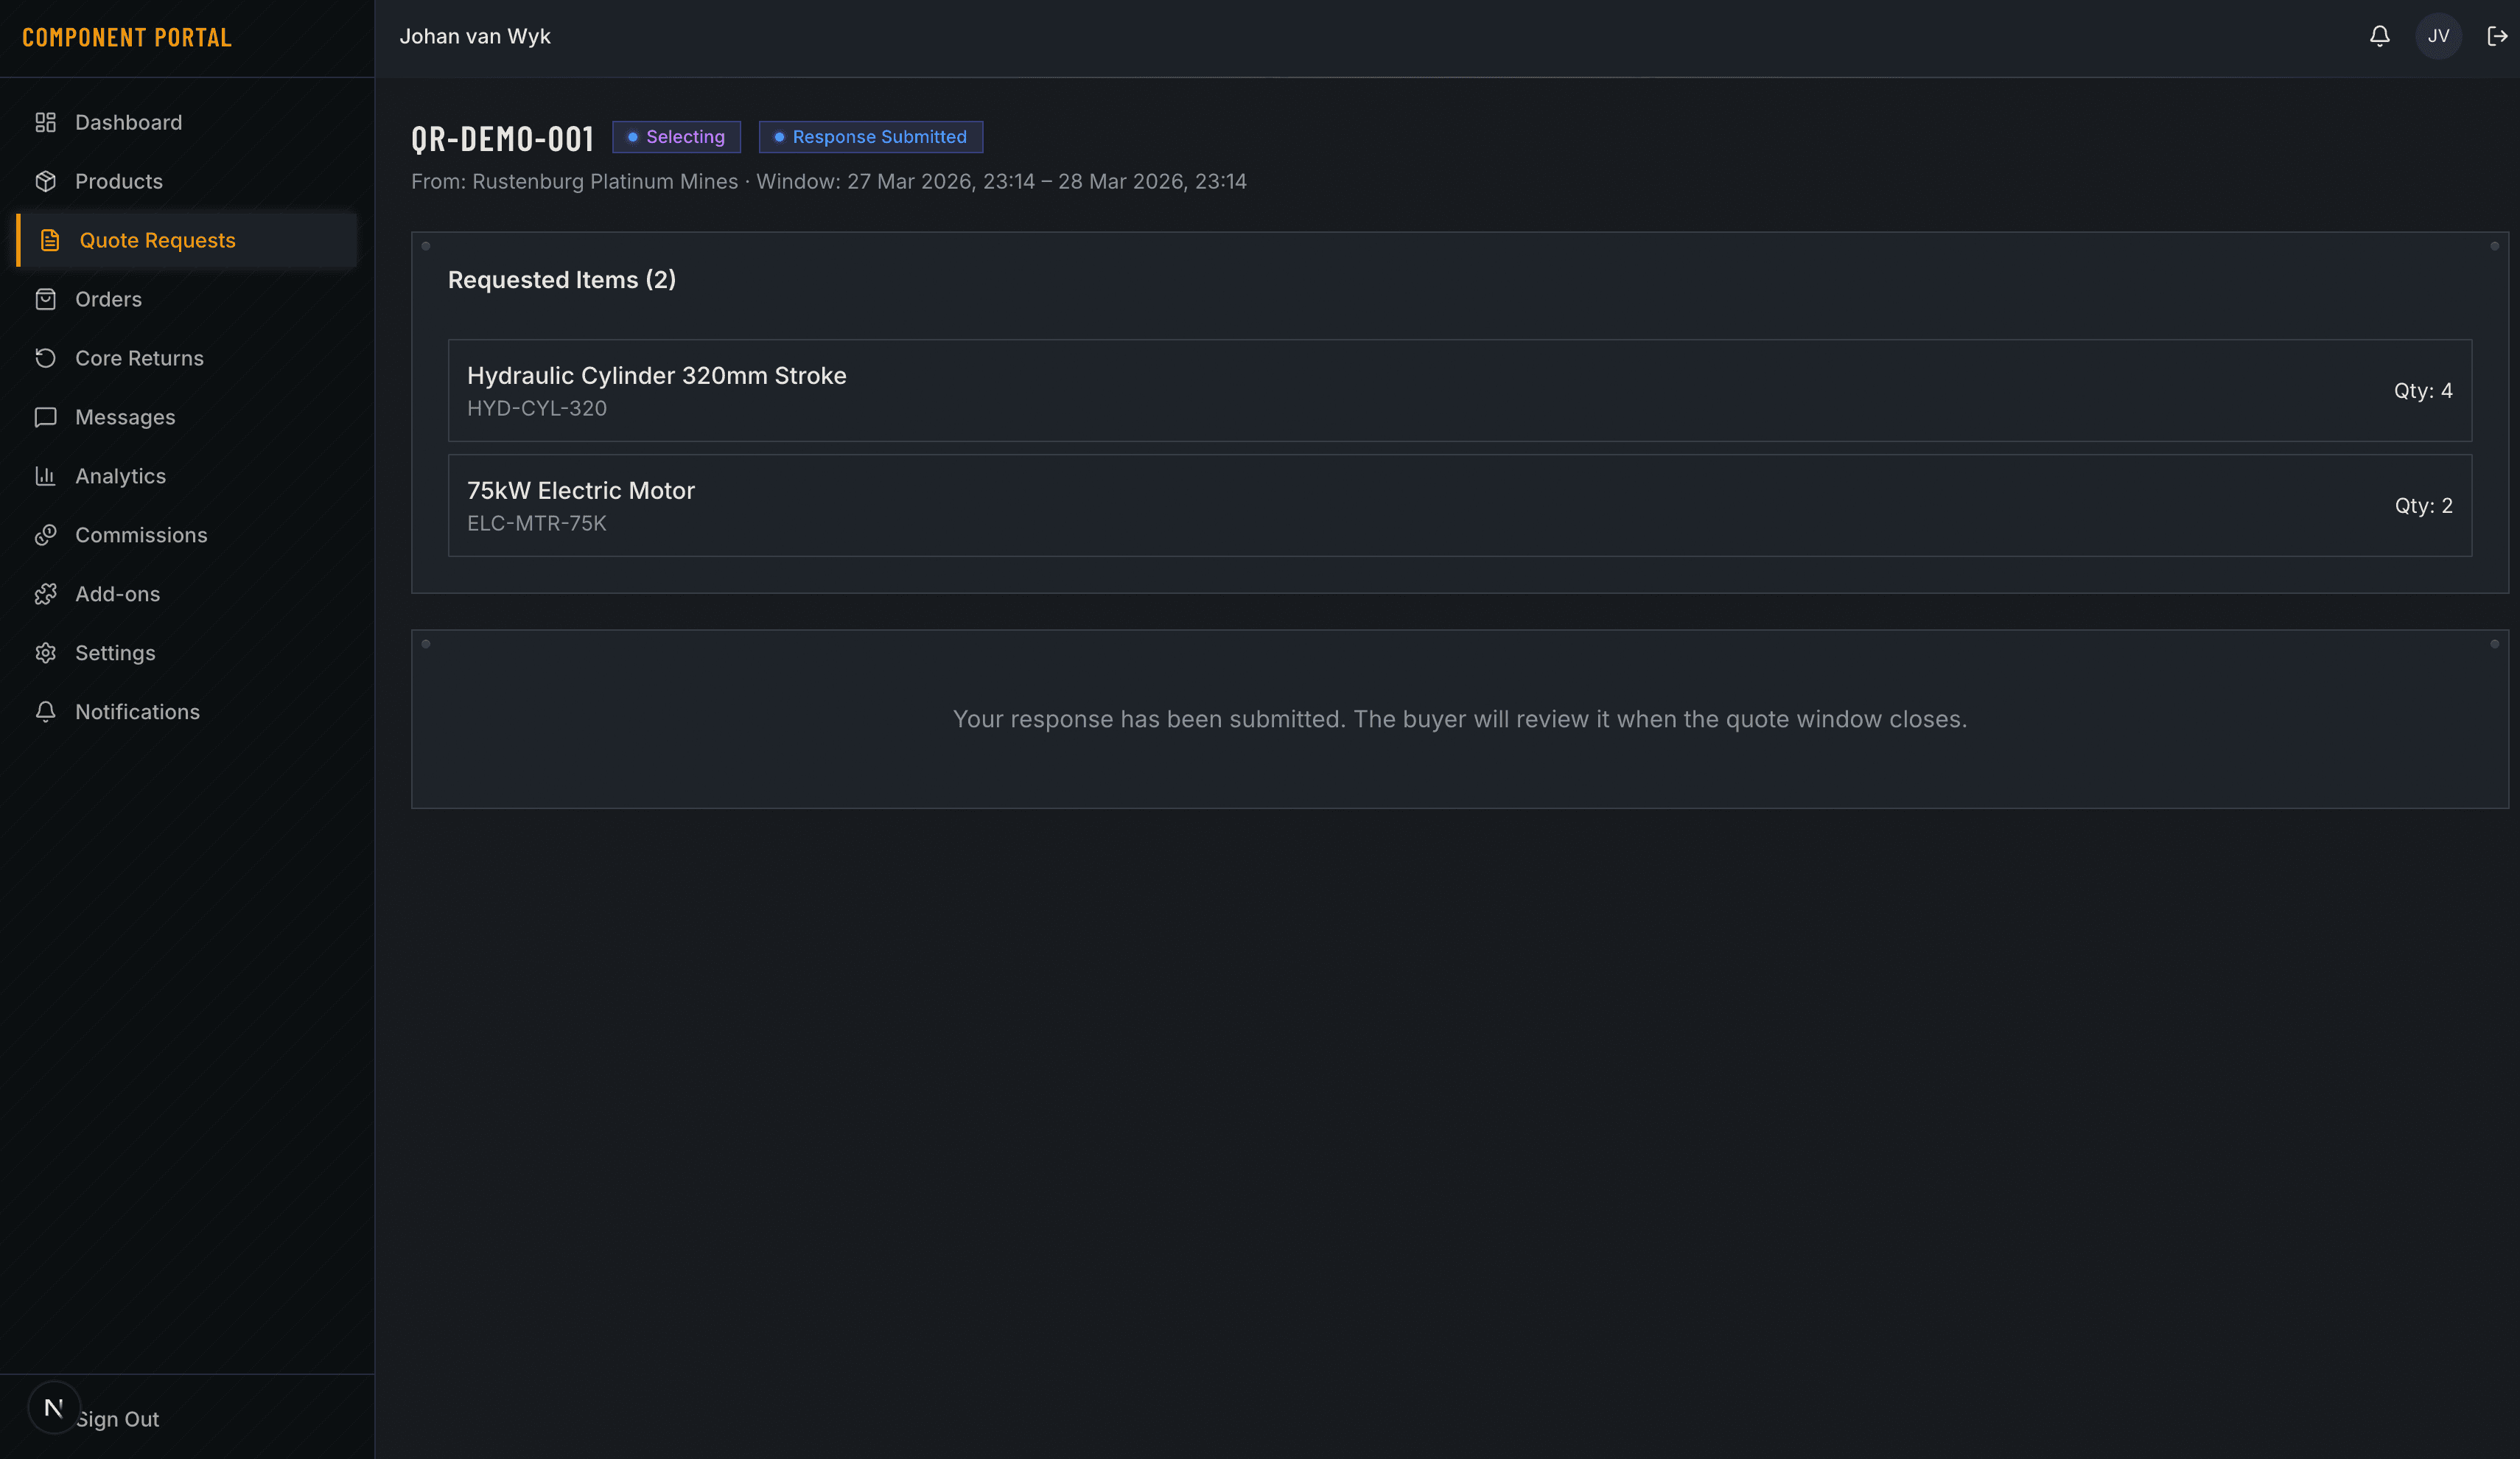Click the Component Portal logo
2520x1459 pixels.
127,38
